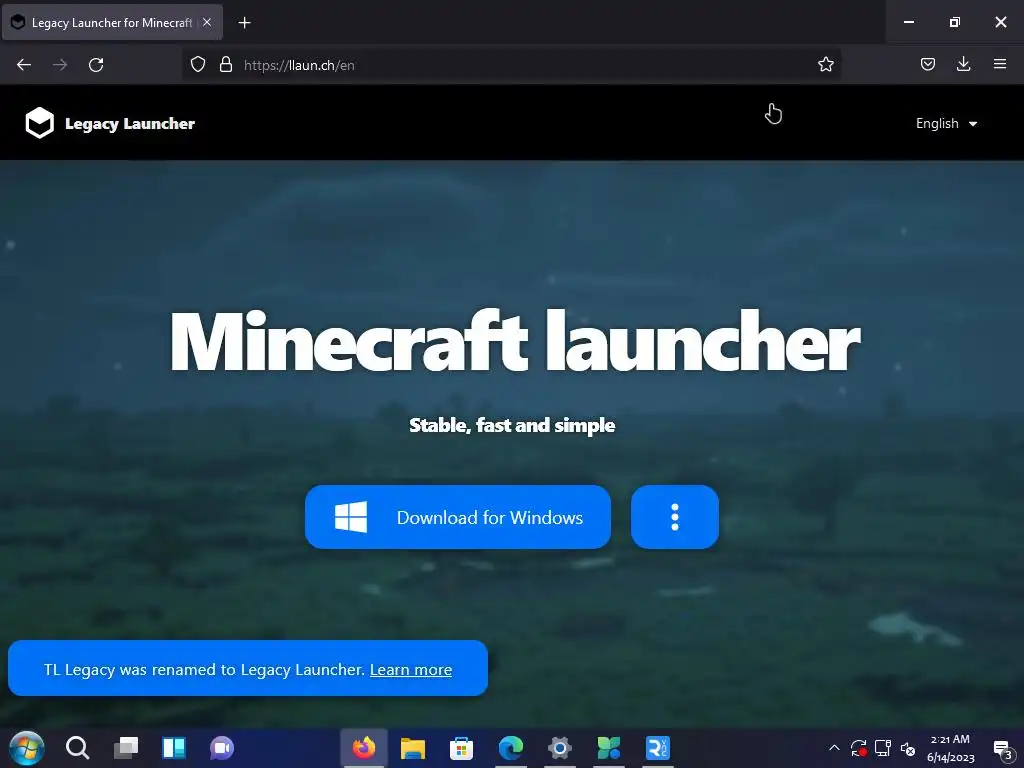Click the TL Legacy was renamed notice text
The image size is (1024, 768).
click(x=204, y=669)
